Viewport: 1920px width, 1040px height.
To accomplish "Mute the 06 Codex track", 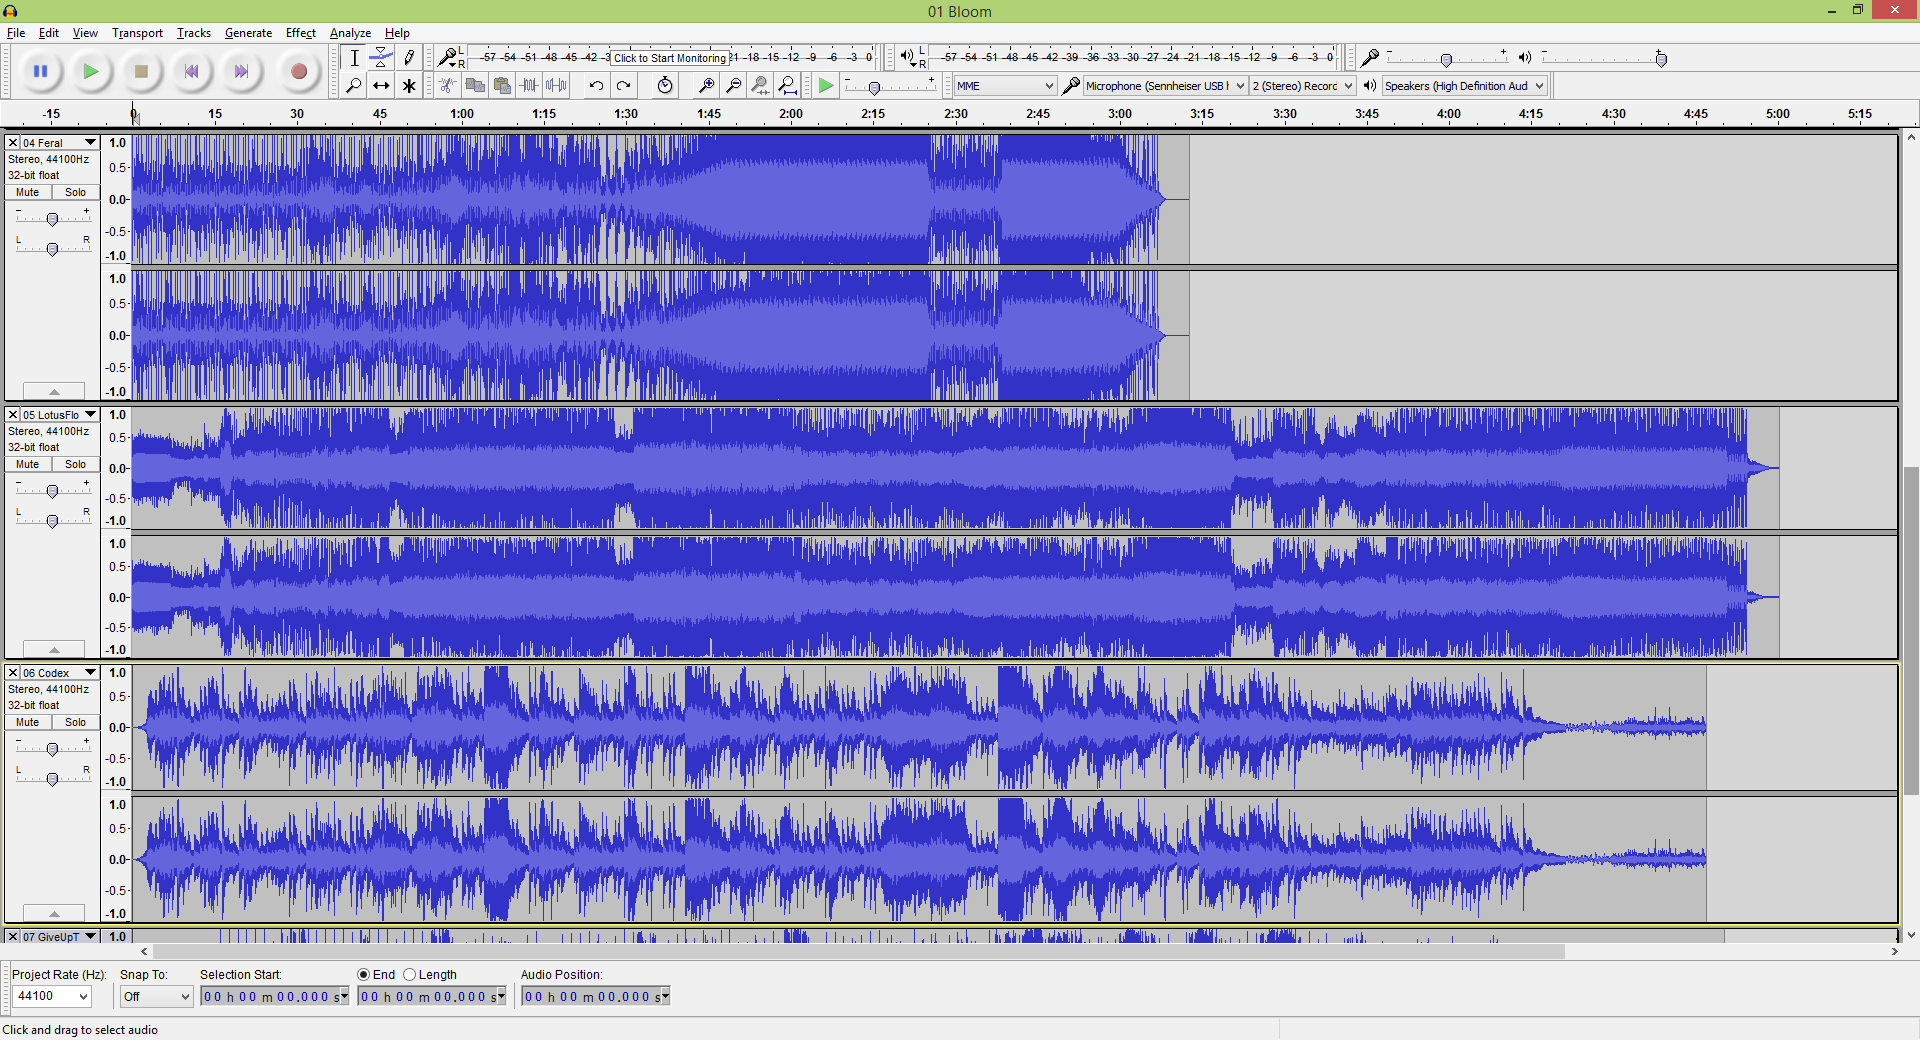I will click(x=28, y=722).
